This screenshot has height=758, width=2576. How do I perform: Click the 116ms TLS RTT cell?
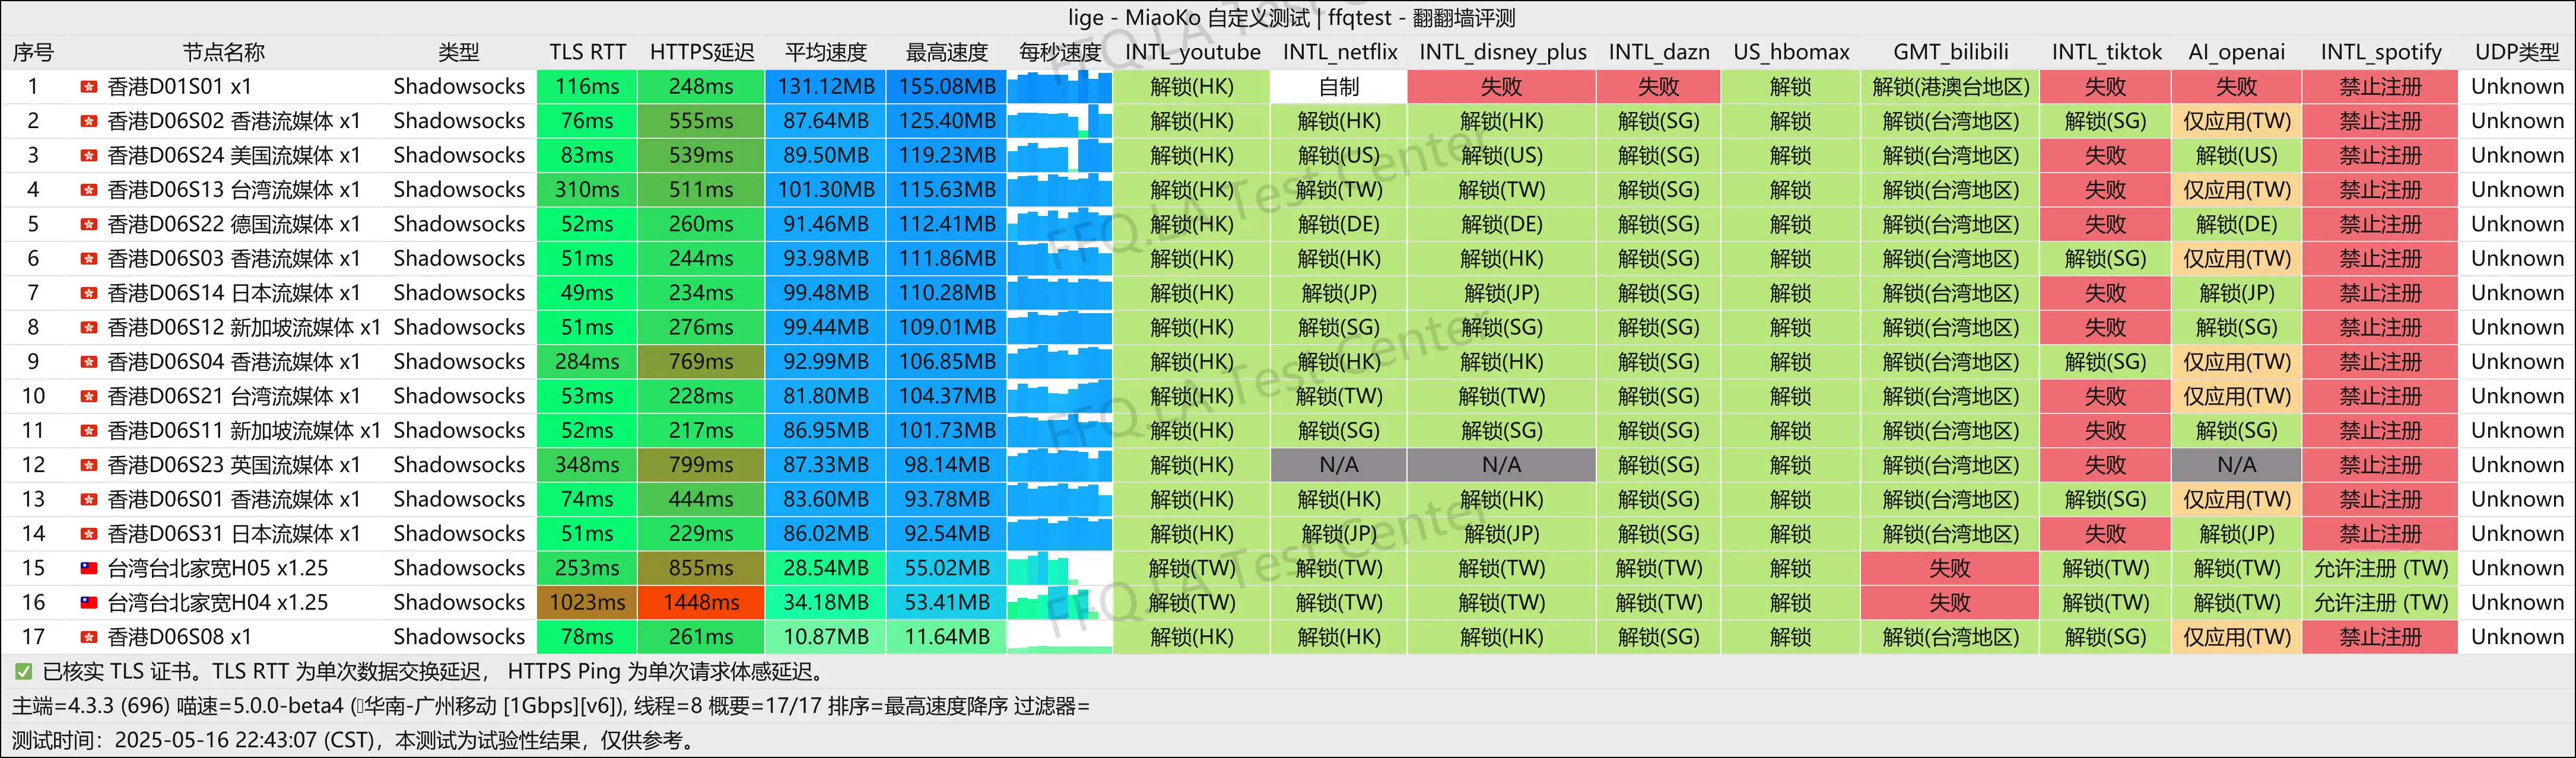(x=587, y=87)
